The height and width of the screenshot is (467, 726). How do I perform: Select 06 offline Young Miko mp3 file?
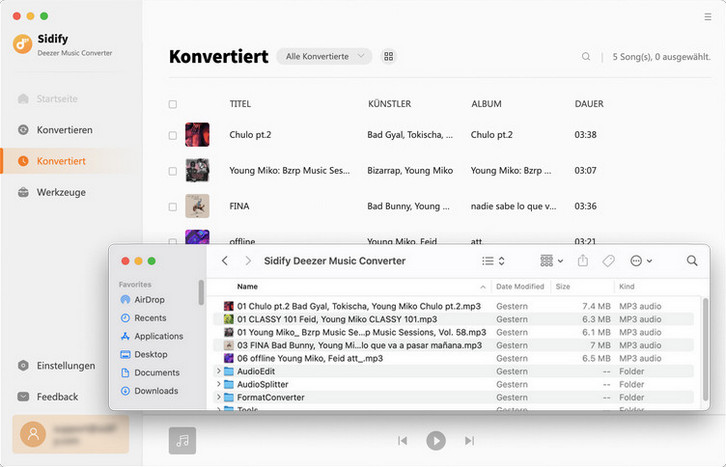coord(454,358)
